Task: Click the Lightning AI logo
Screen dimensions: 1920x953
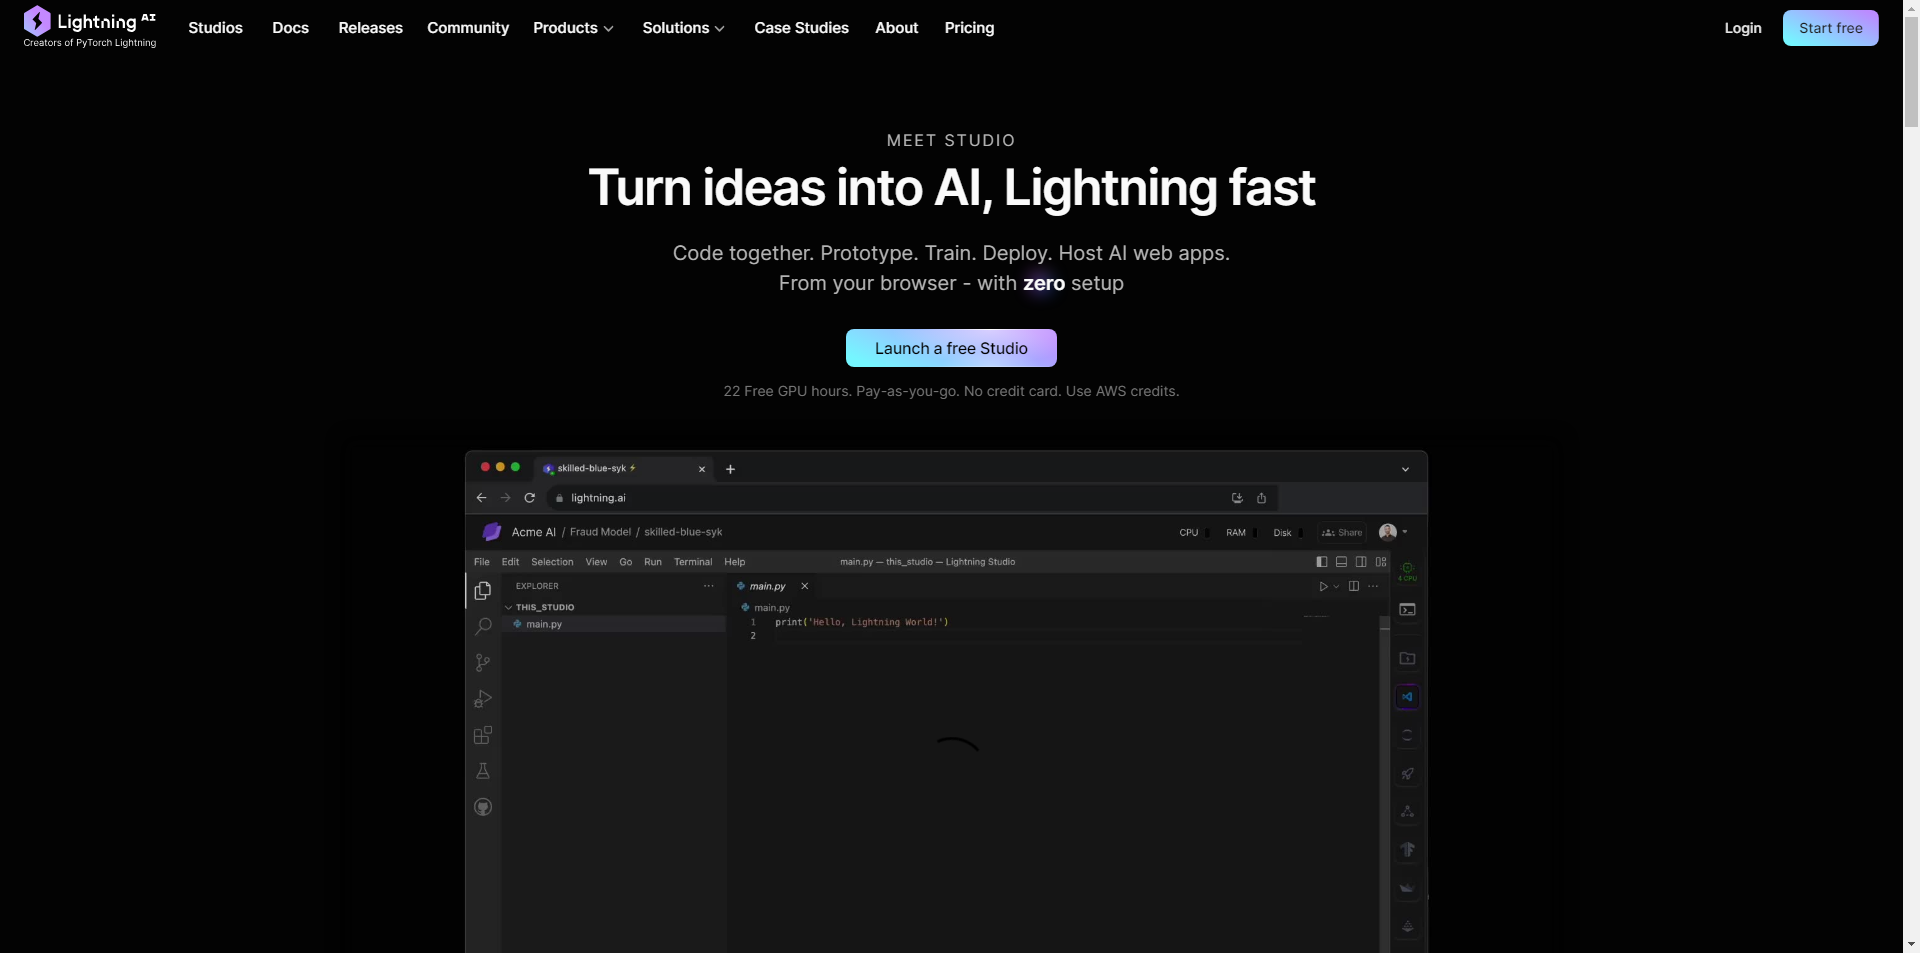Action: [89, 27]
